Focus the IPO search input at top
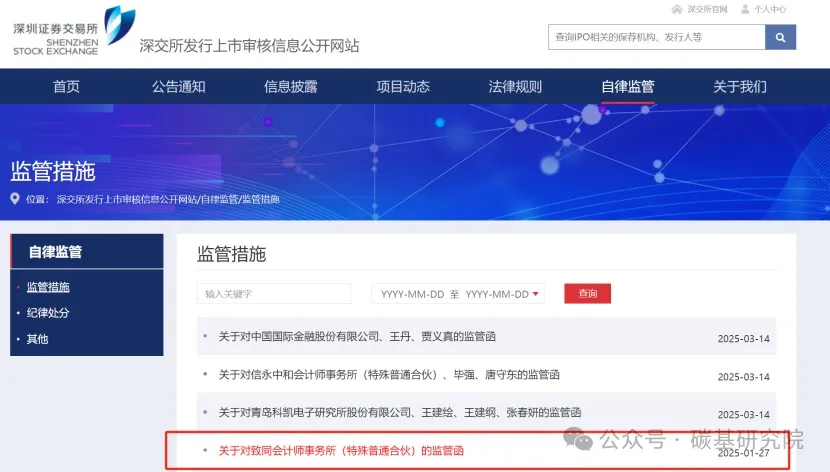 pyautogui.click(x=656, y=38)
